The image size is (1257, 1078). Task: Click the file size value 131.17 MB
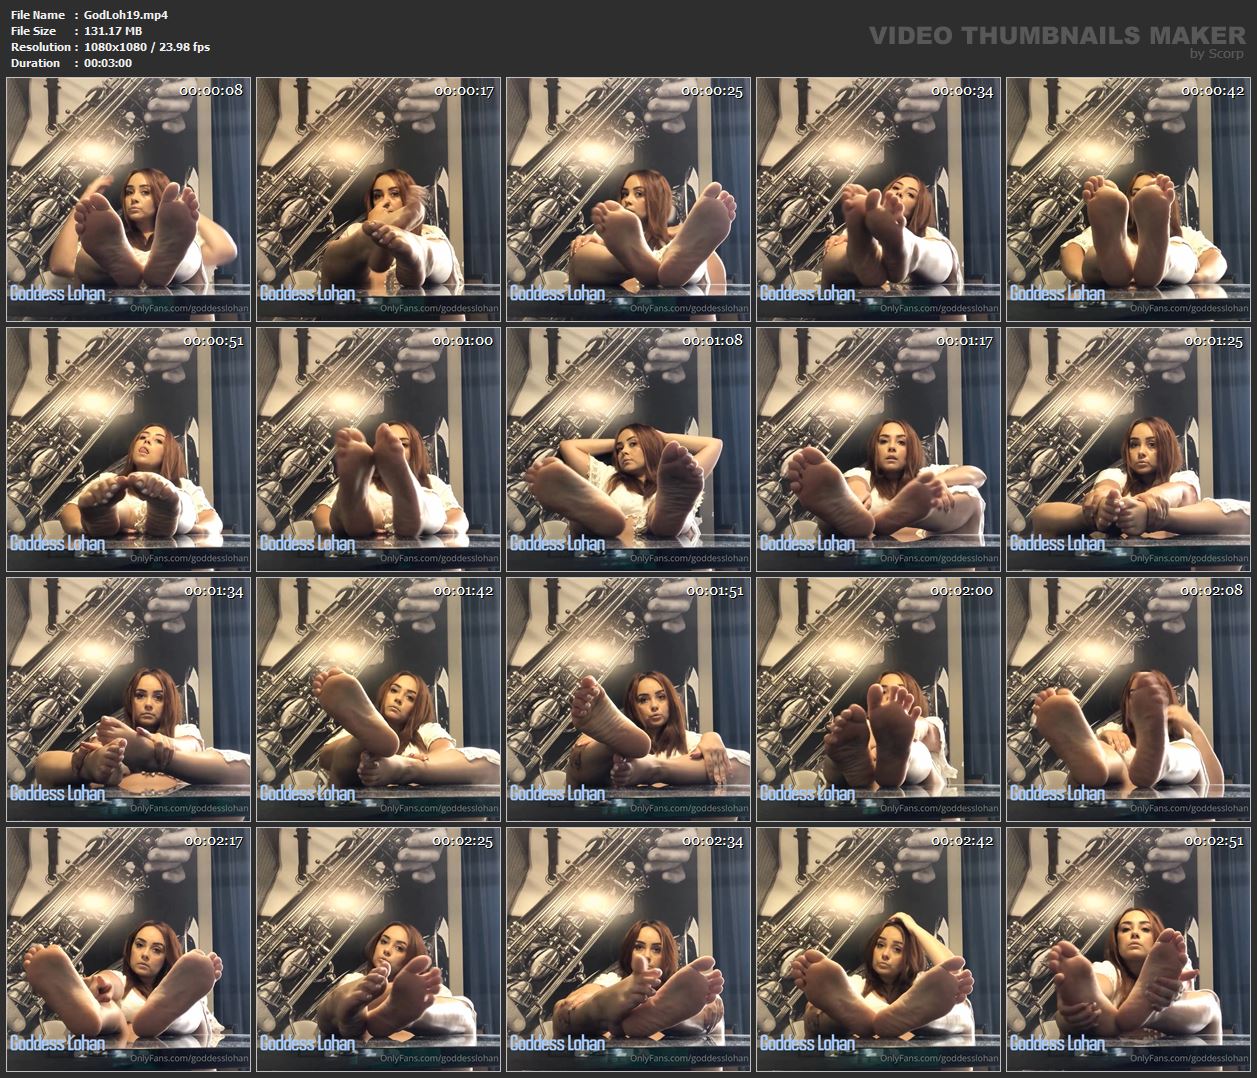(113, 31)
